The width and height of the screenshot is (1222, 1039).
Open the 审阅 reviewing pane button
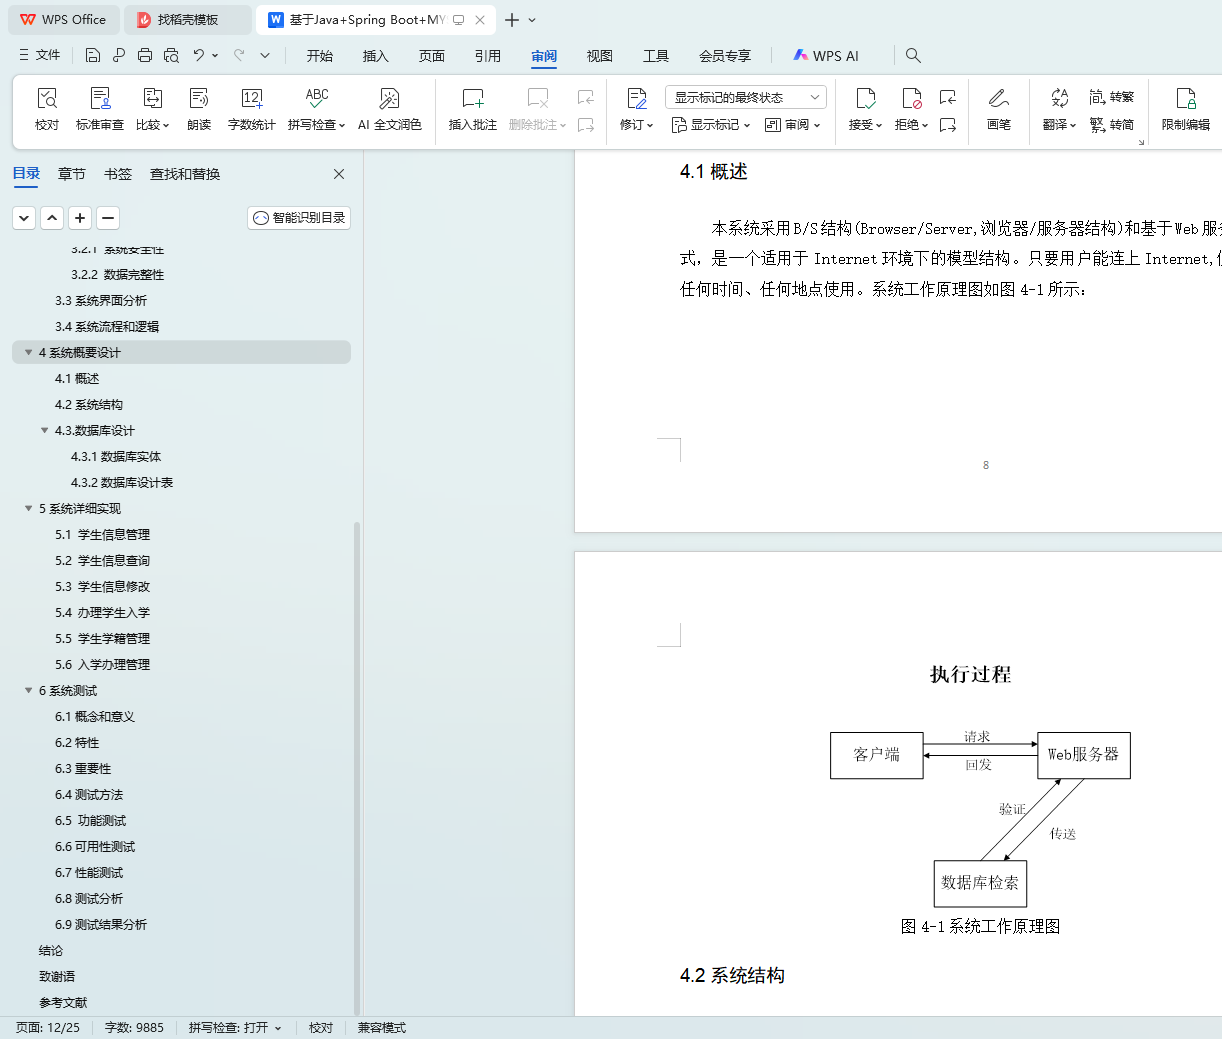[792, 125]
